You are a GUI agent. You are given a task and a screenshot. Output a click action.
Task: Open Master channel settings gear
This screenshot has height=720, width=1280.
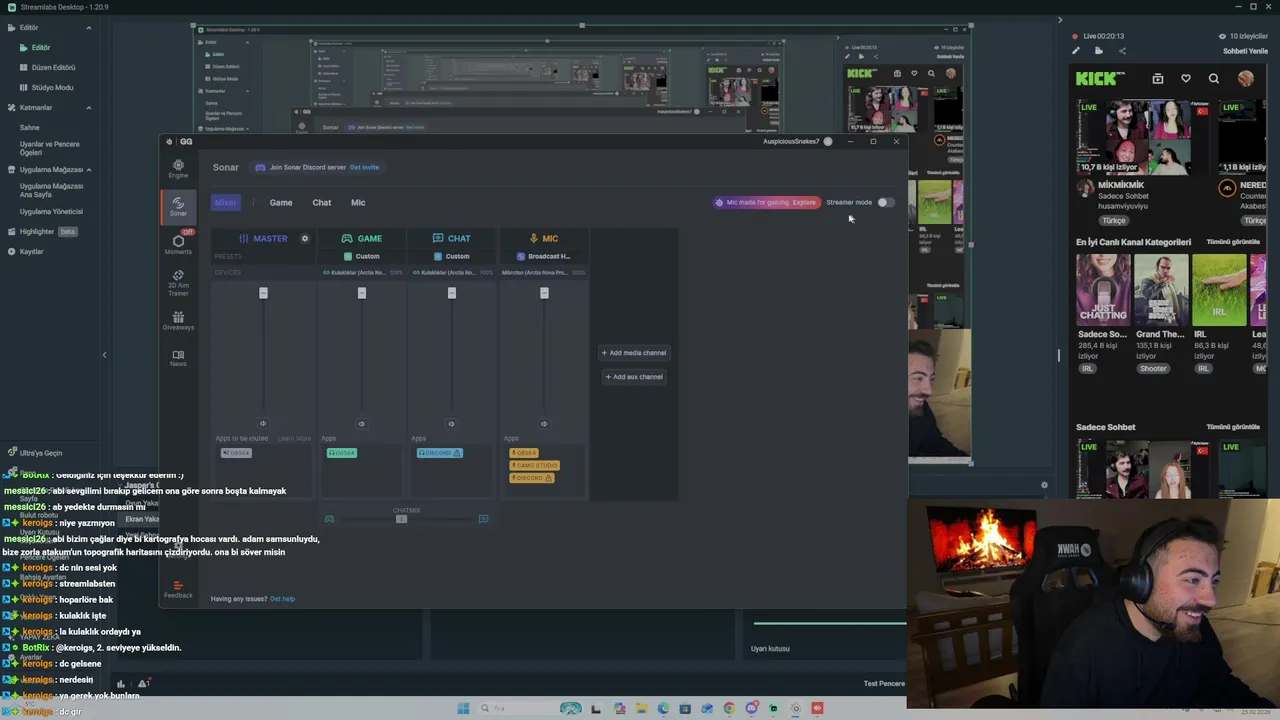[x=305, y=238]
